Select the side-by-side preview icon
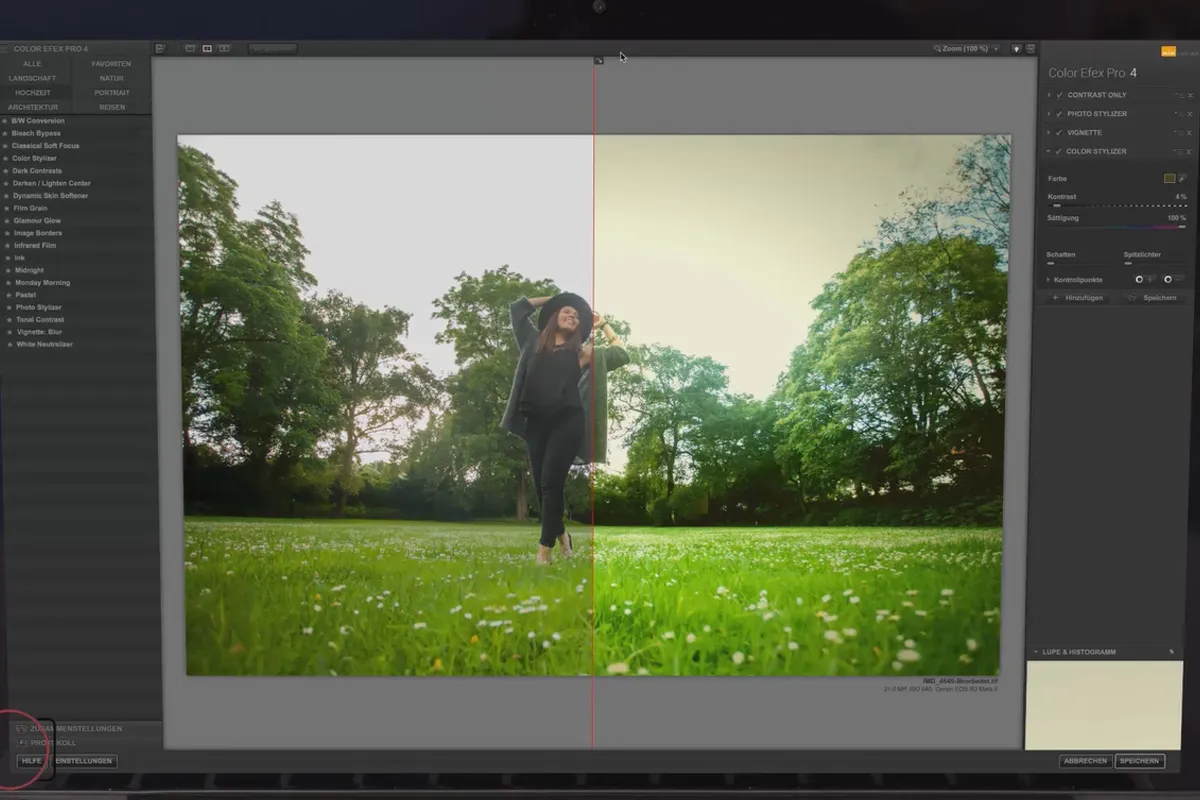This screenshot has height=800, width=1200. (224, 48)
